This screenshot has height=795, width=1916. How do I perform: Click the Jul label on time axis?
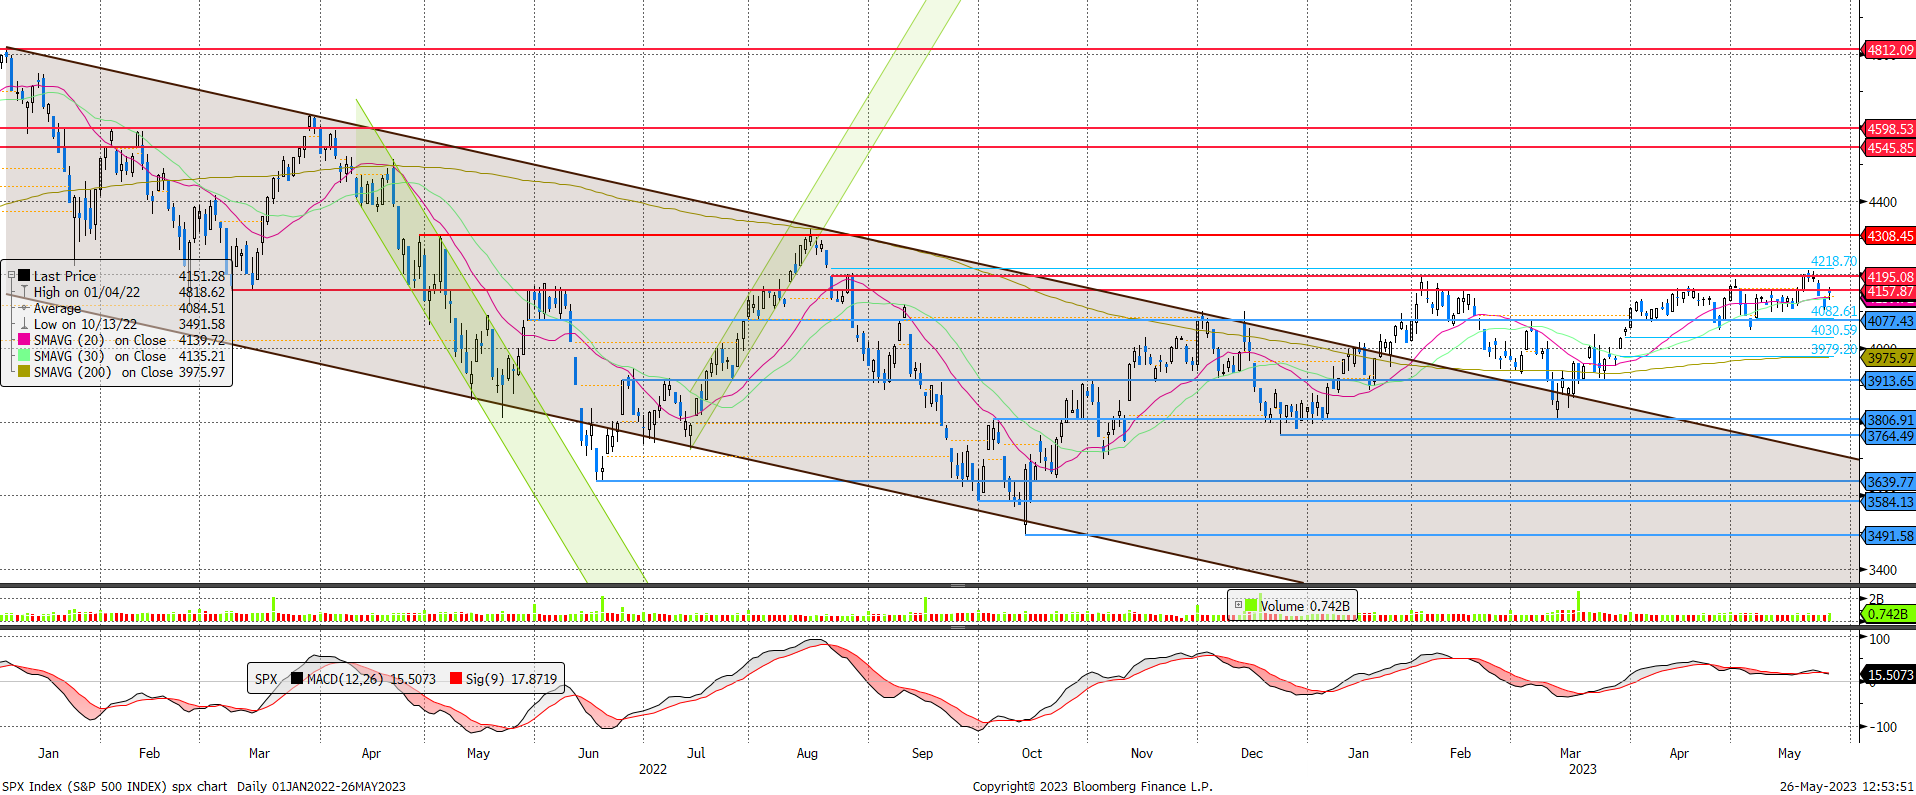[696, 753]
